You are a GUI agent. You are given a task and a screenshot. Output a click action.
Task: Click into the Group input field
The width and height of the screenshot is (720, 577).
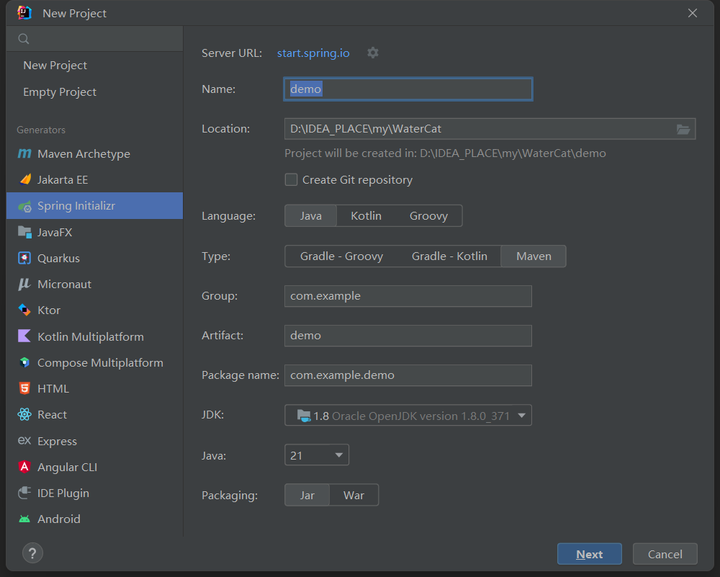tap(408, 296)
